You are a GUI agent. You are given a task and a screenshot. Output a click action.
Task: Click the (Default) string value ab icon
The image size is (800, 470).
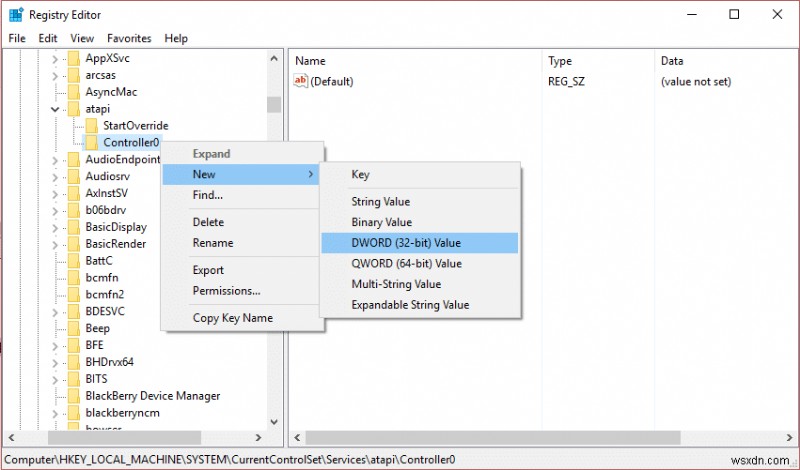[x=301, y=81]
